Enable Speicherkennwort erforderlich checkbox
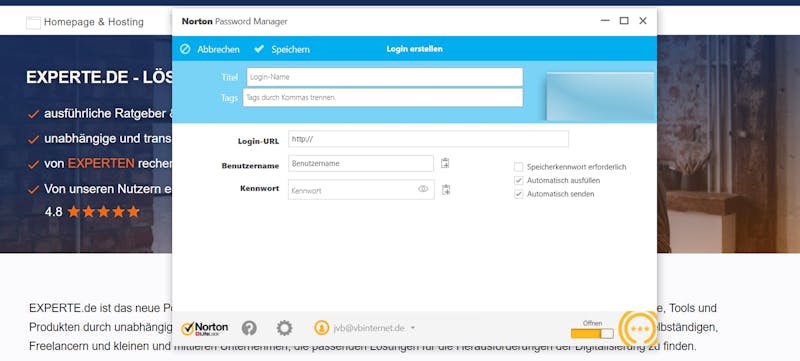 click(x=518, y=167)
